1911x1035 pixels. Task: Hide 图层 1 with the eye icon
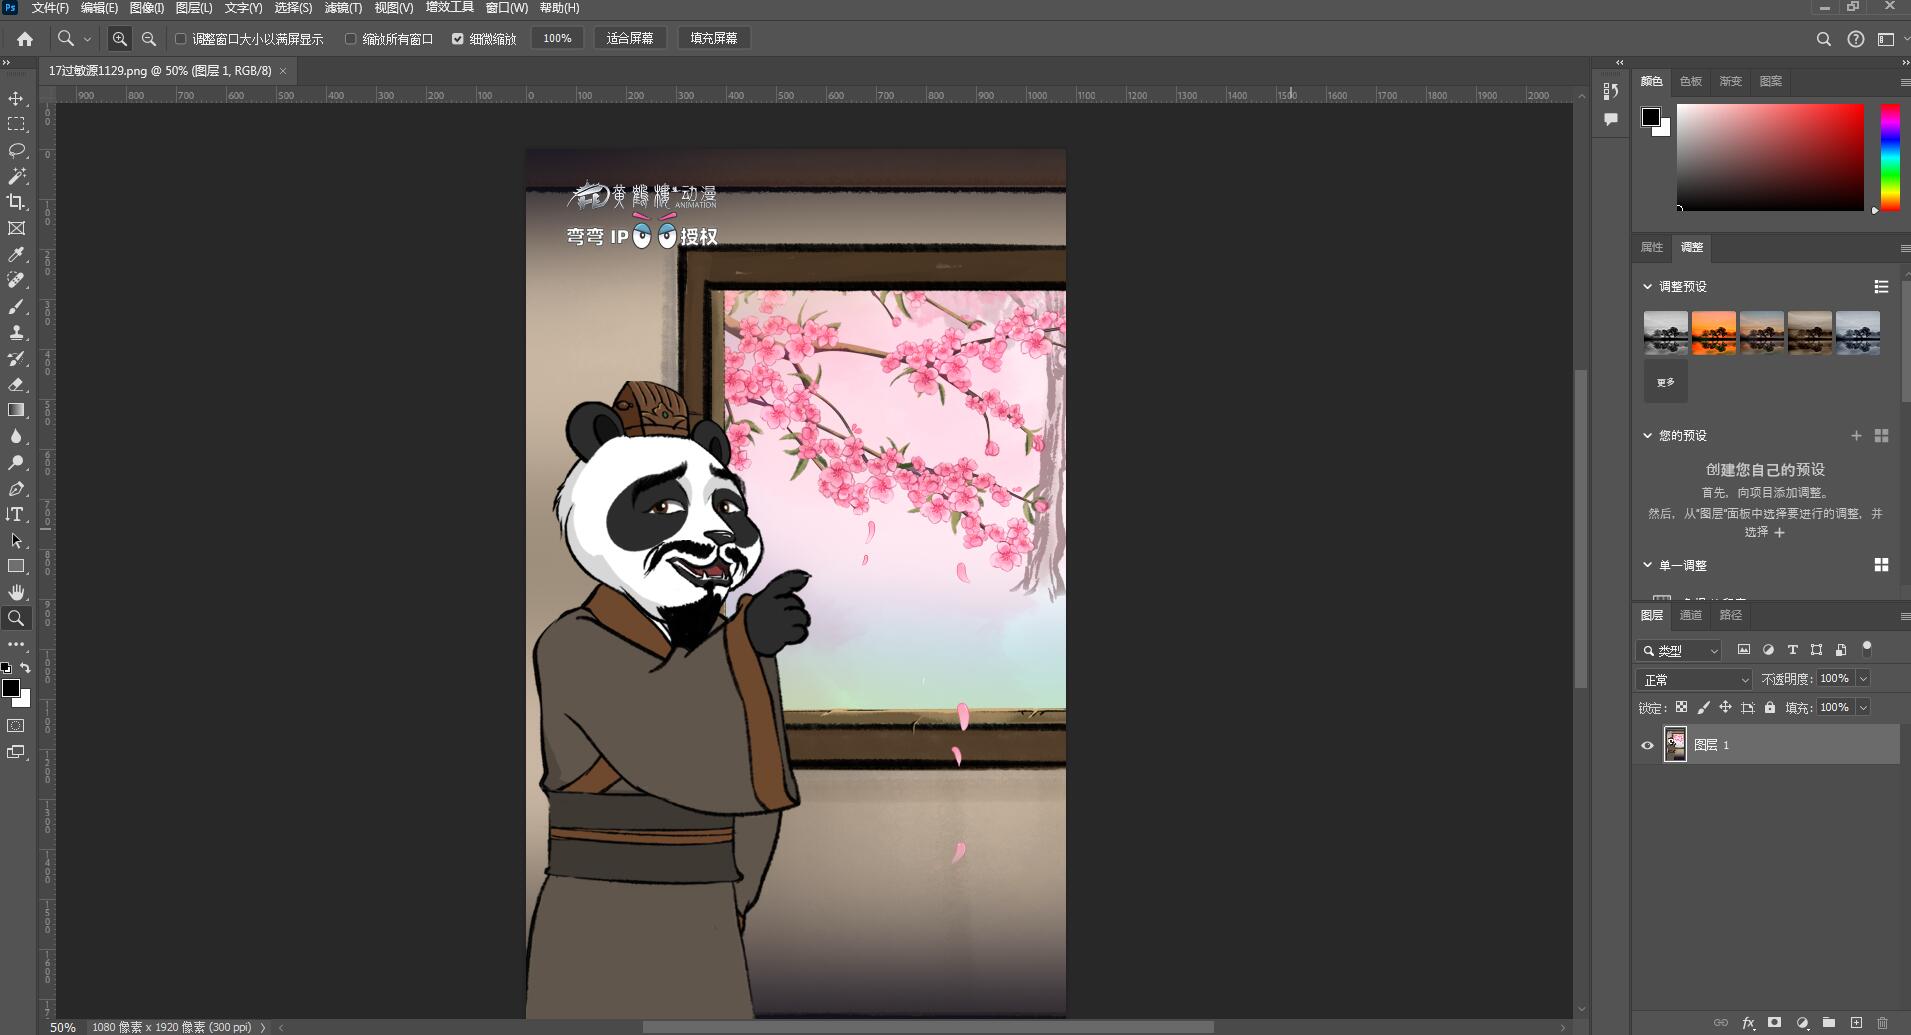click(x=1648, y=745)
